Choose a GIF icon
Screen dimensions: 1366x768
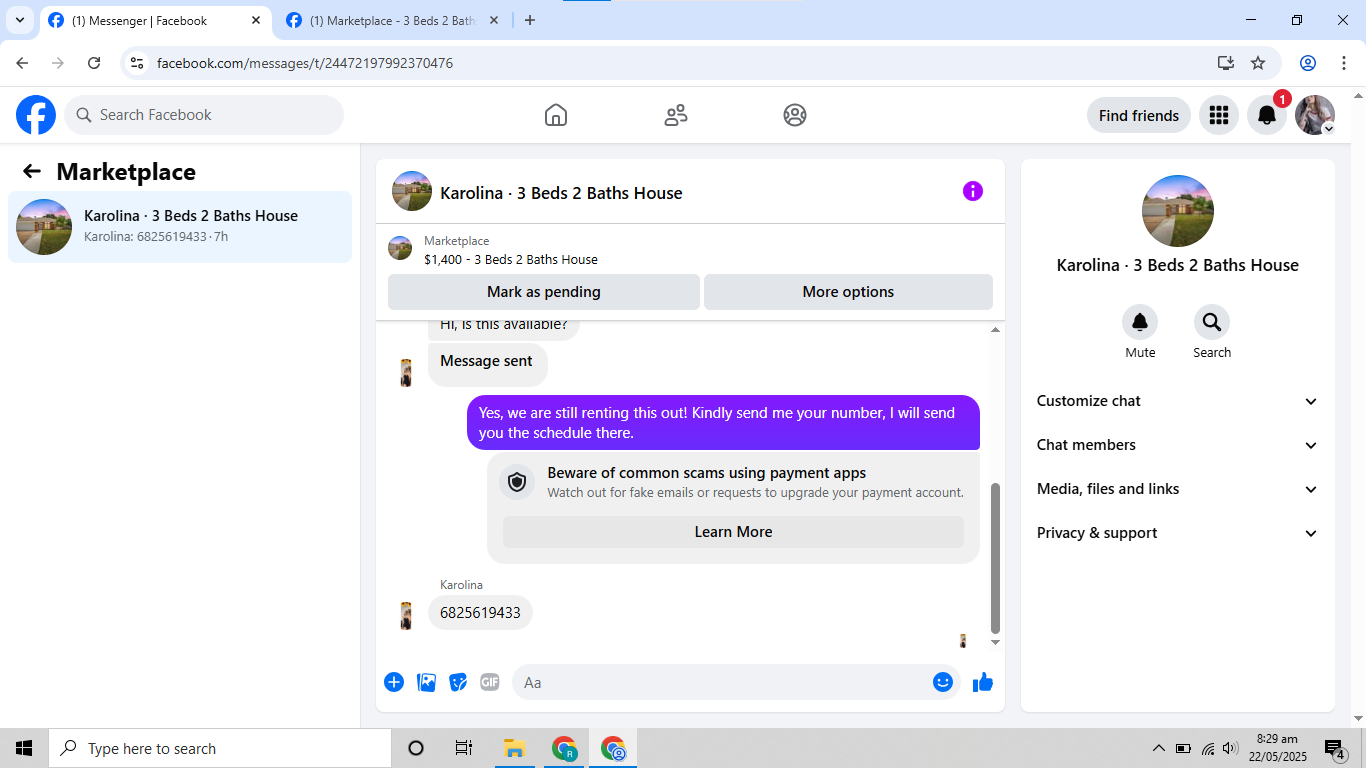[489, 682]
